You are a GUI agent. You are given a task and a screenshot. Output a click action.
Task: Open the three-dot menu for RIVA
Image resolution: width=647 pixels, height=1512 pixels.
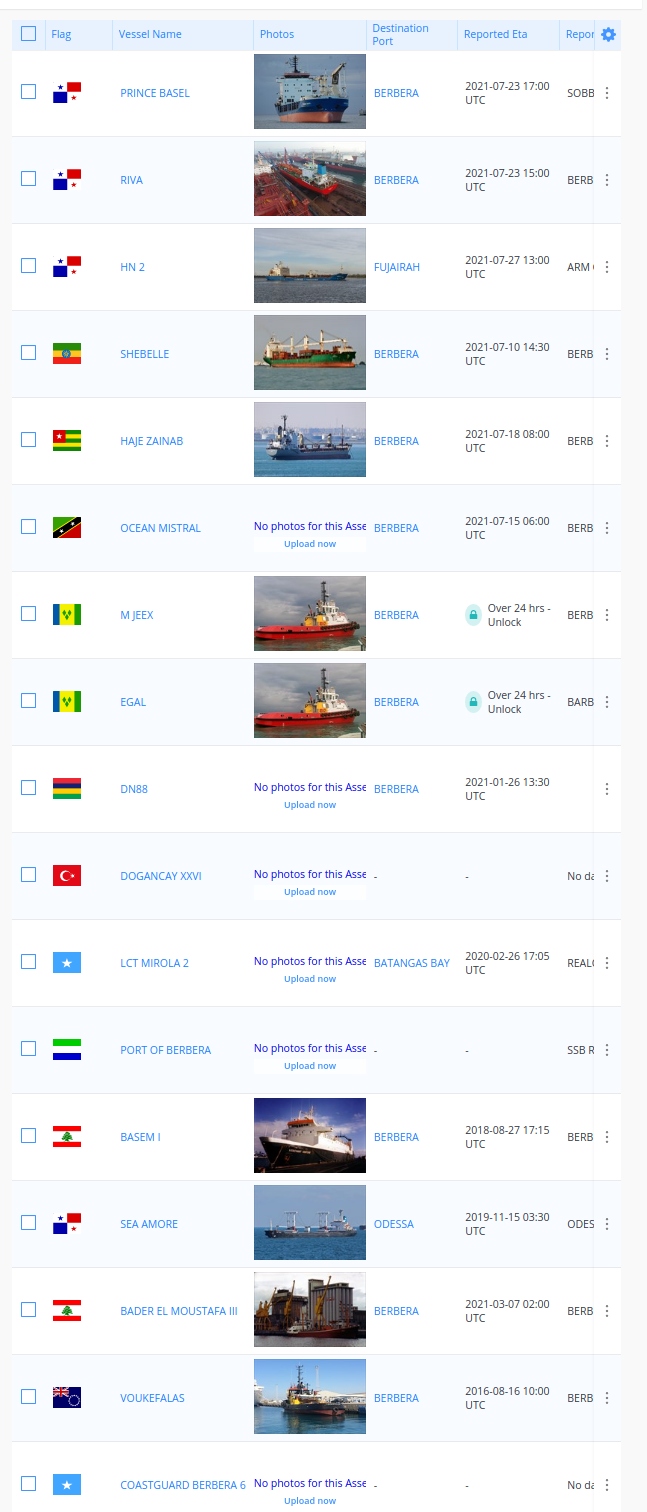607,180
